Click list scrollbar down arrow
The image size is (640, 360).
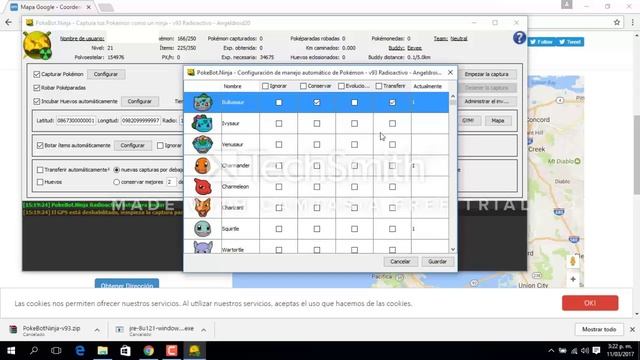point(453,249)
